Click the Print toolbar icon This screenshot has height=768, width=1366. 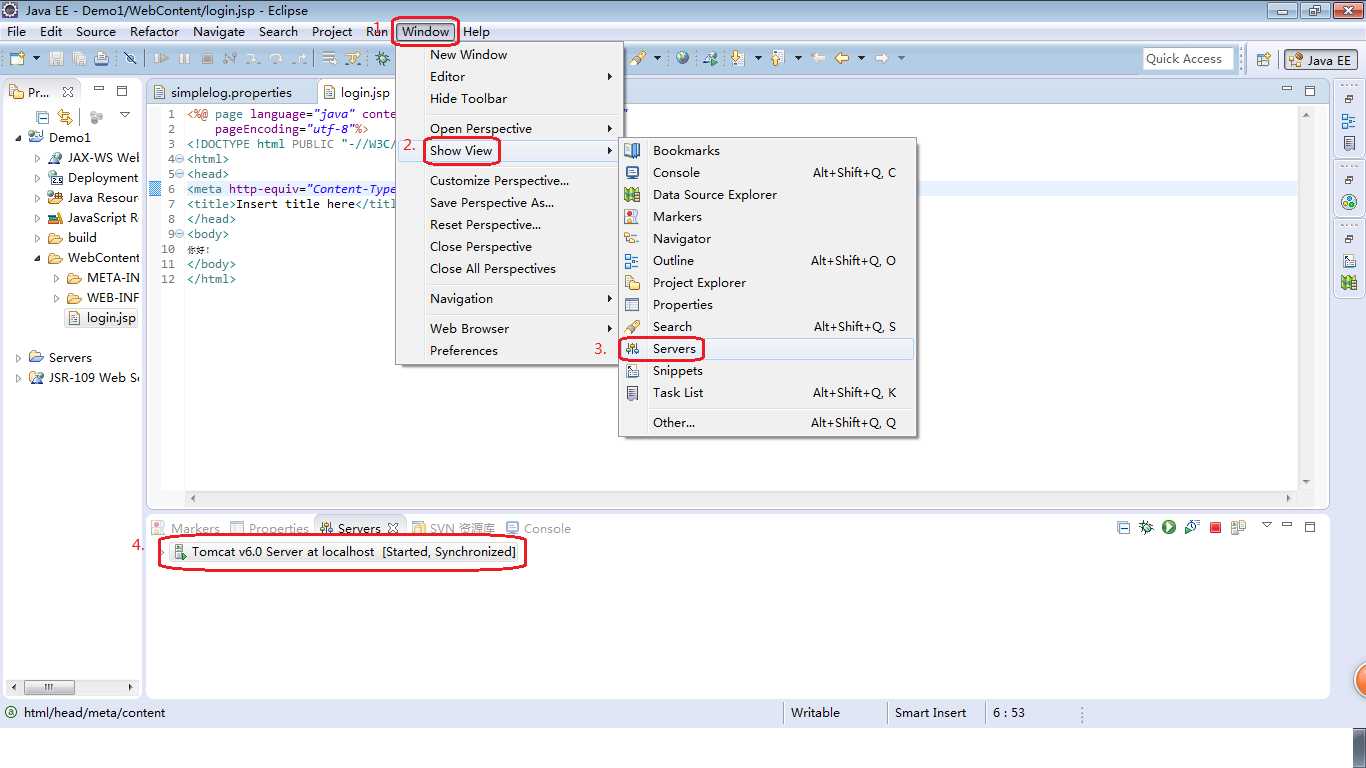click(101, 58)
